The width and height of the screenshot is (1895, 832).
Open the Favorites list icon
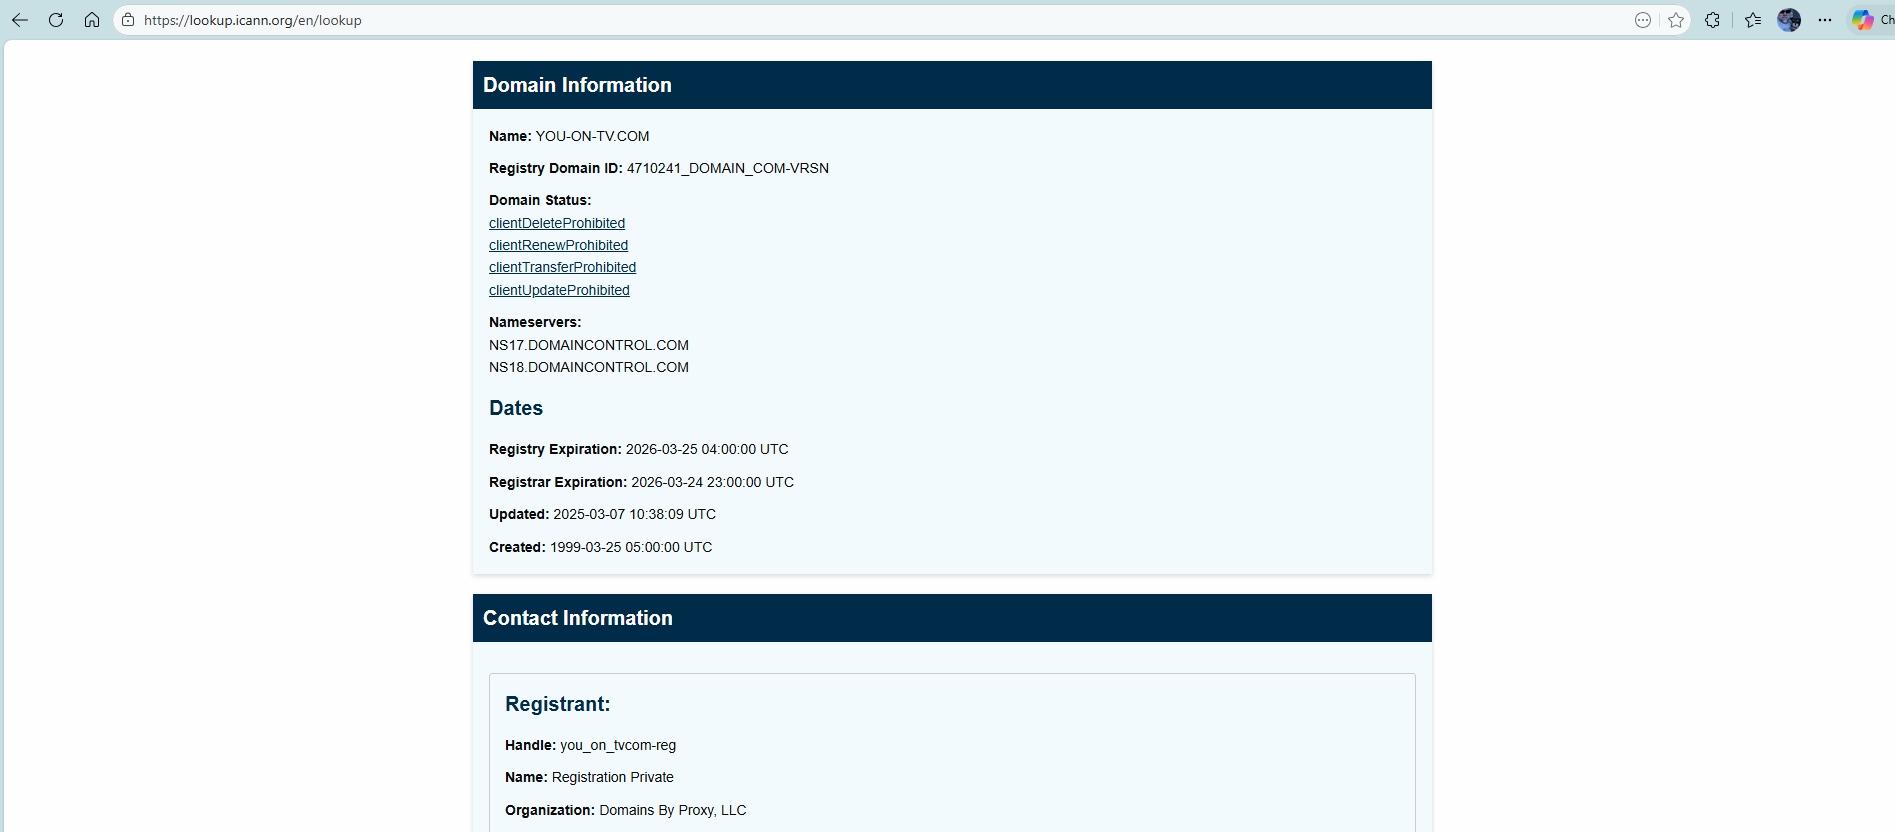pyautogui.click(x=1753, y=20)
